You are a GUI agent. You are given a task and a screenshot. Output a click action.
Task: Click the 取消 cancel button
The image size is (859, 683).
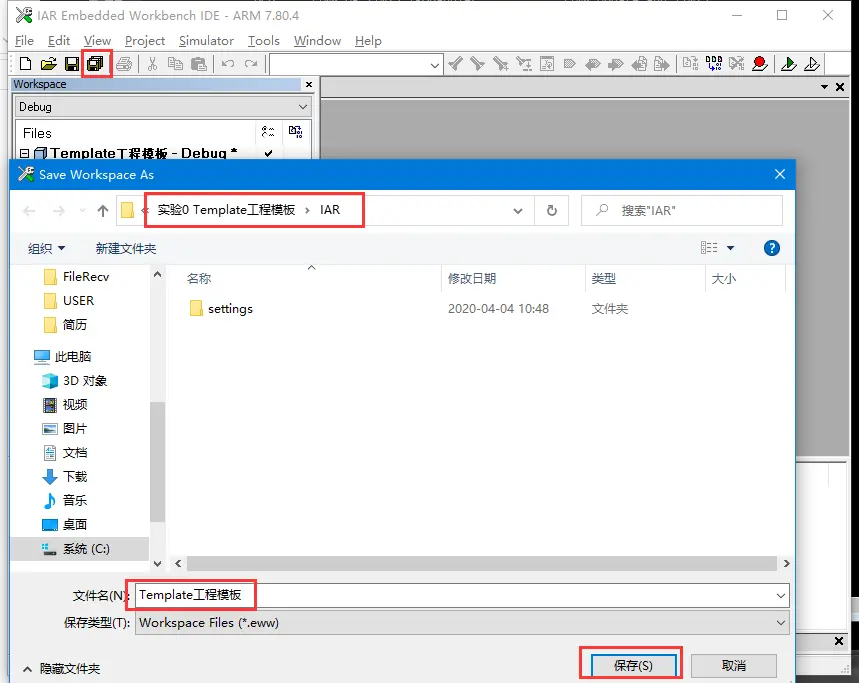pyautogui.click(x=734, y=665)
